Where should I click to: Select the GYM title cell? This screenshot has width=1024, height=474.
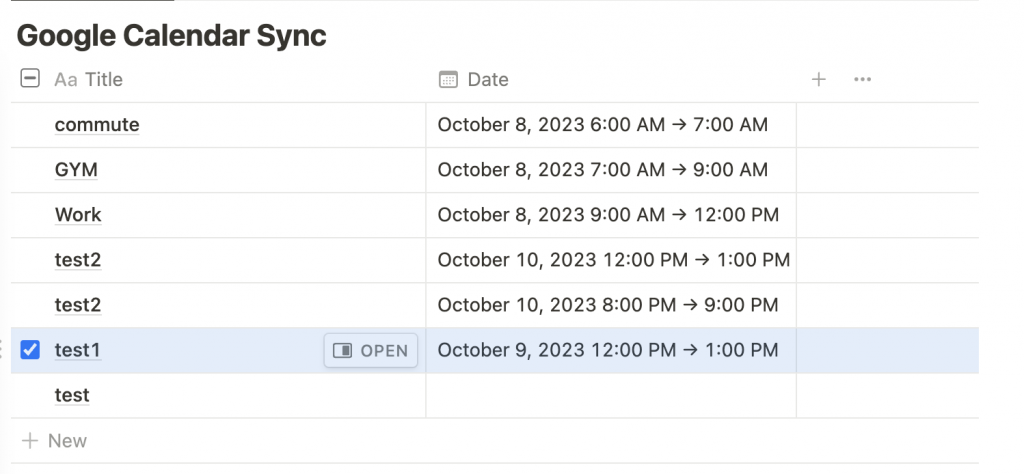tap(76, 170)
